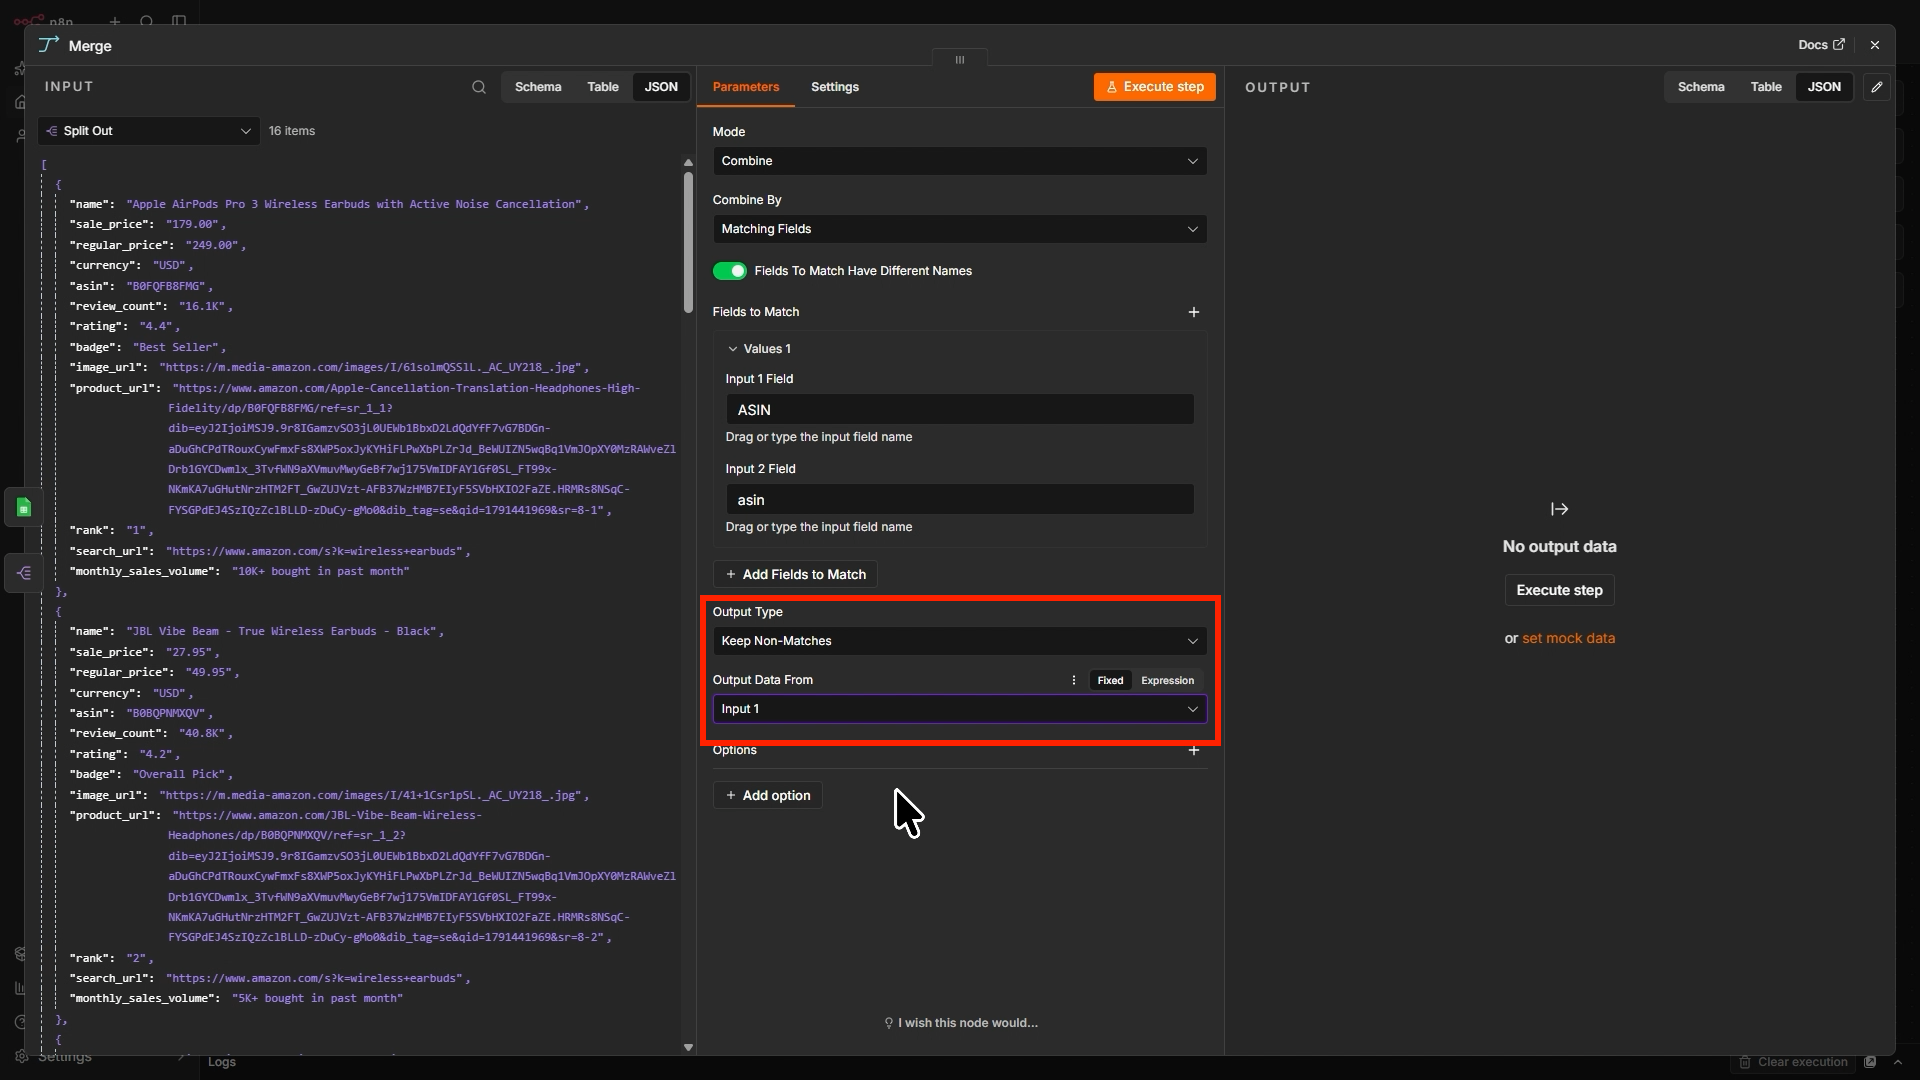Open the Docs link
The height and width of the screenshot is (1080, 1920).
tap(1821, 45)
